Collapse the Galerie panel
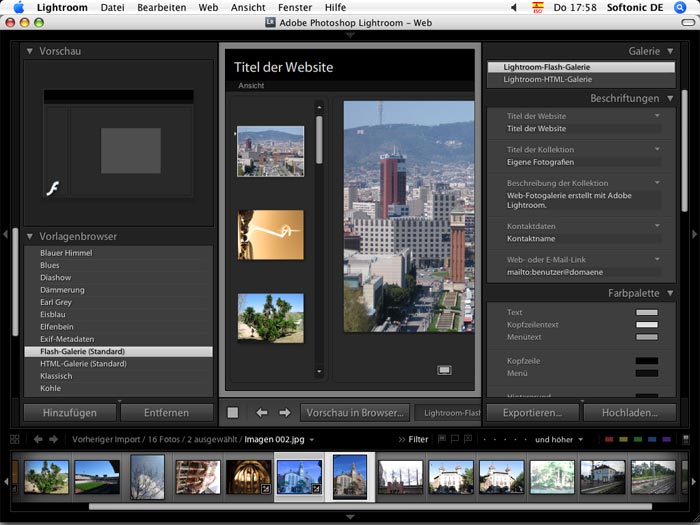This screenshot has width=700, height=525. coord(671,51)
